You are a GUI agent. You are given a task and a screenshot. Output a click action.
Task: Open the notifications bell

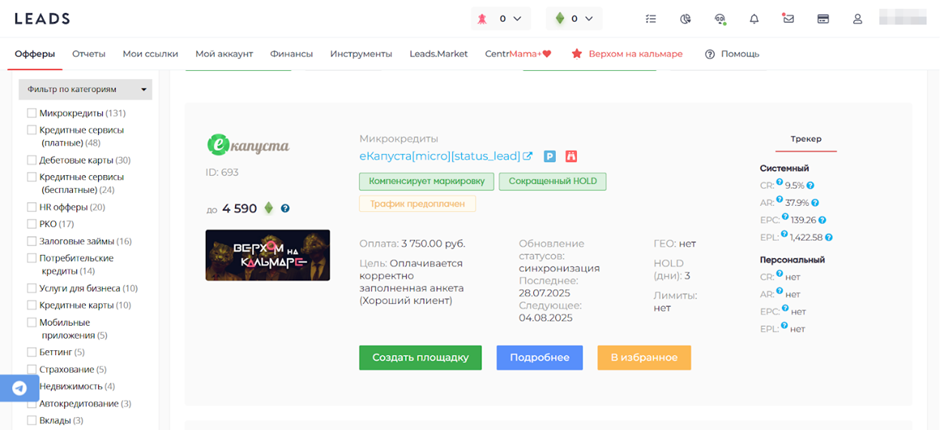[x=754, y=19]
